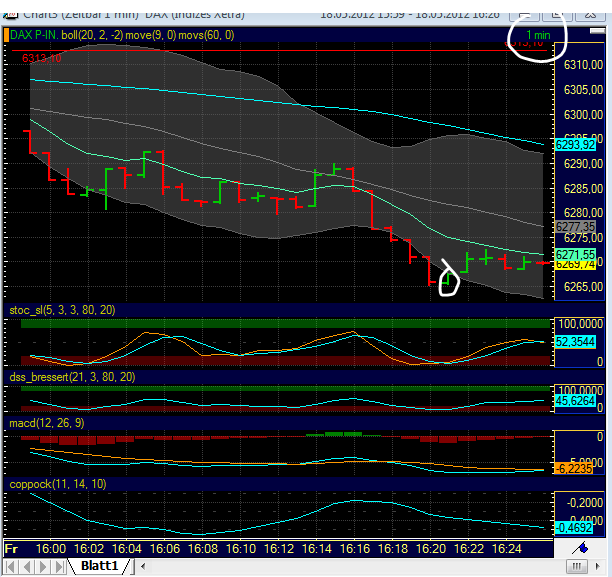This screenshot has width=612, height=577.
Task: Click the 16:14 time axis label
Action: pos(317,549)
